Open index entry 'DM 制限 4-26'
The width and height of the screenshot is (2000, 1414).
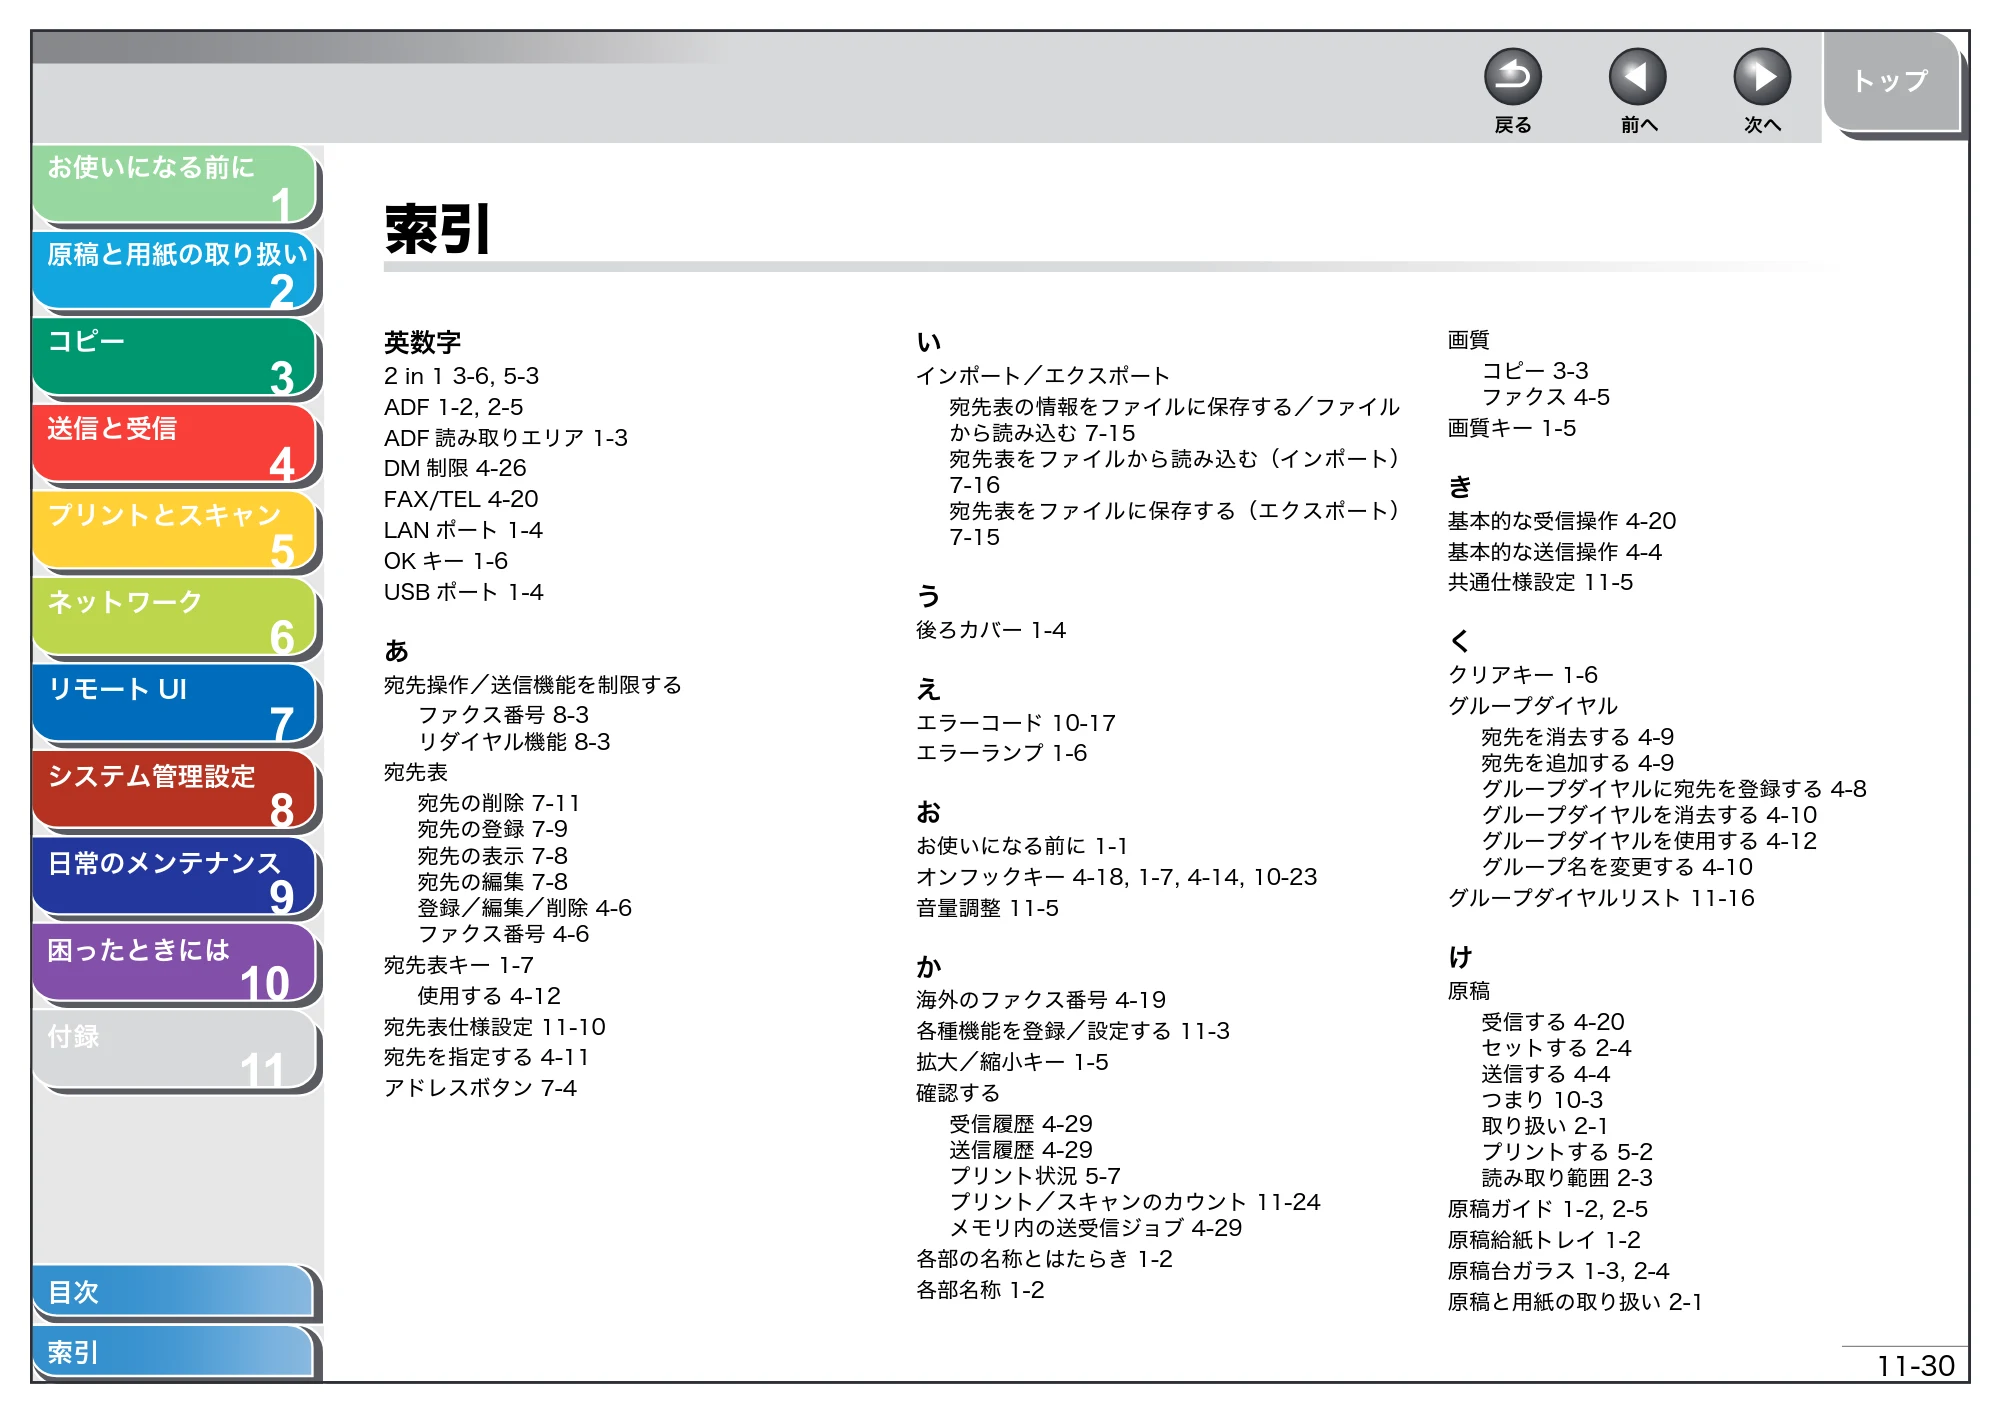pos(455,468)
